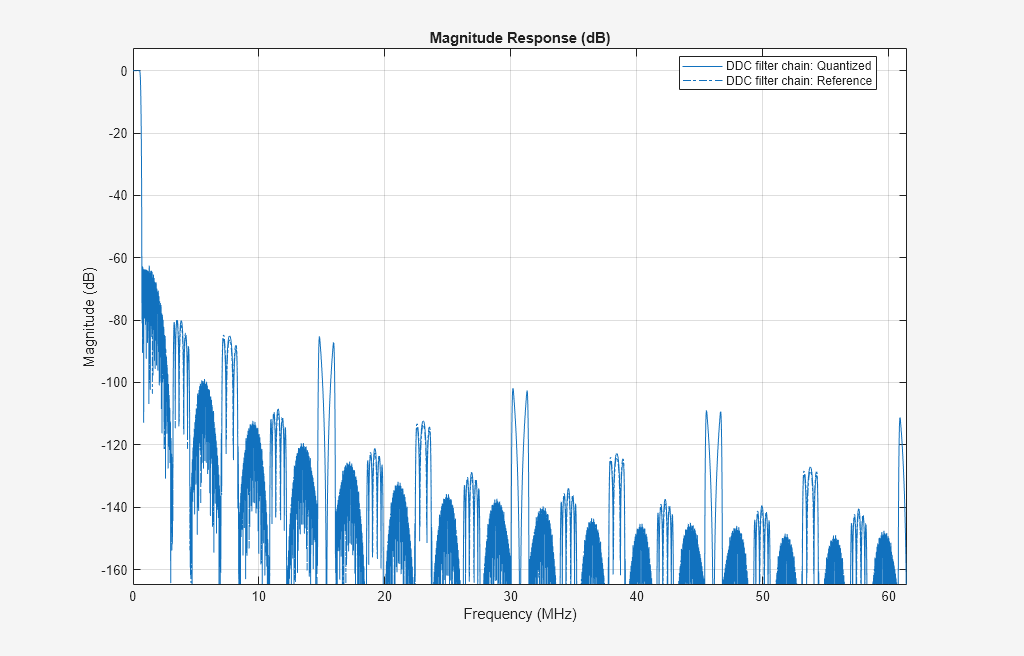Click the y-axis tick label '-60'

tap(116, 258)
